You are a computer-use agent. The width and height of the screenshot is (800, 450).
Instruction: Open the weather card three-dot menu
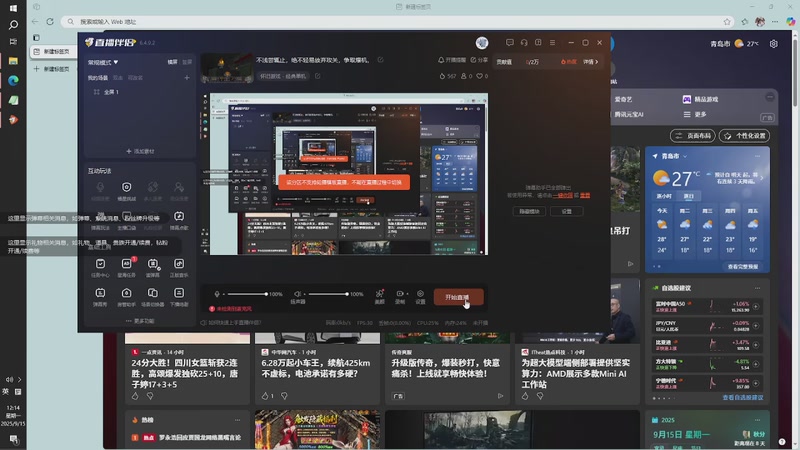click(757, 156)
